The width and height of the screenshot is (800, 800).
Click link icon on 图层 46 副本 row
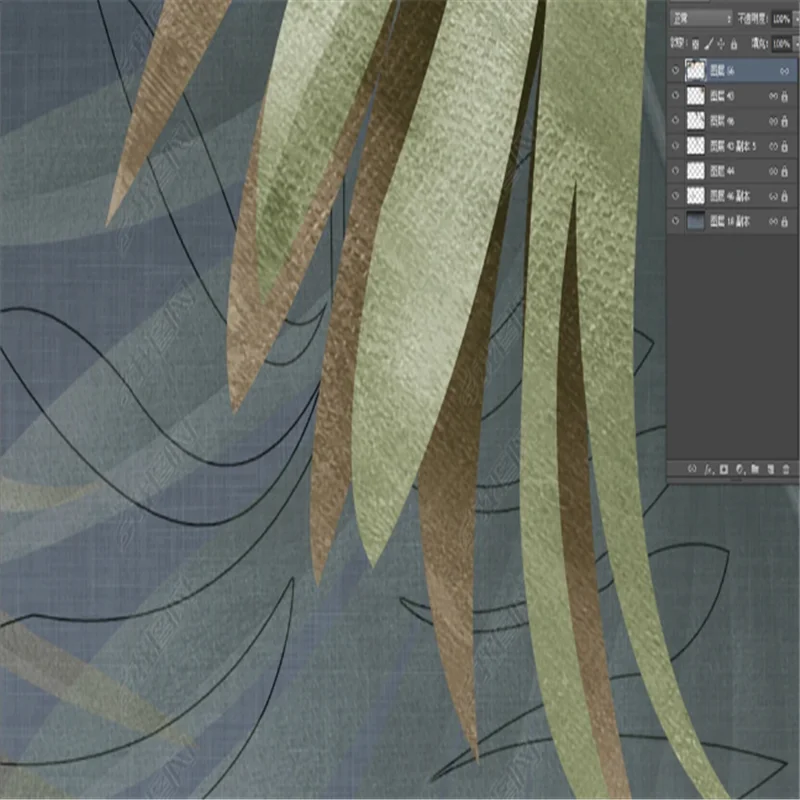pos(773,196)
